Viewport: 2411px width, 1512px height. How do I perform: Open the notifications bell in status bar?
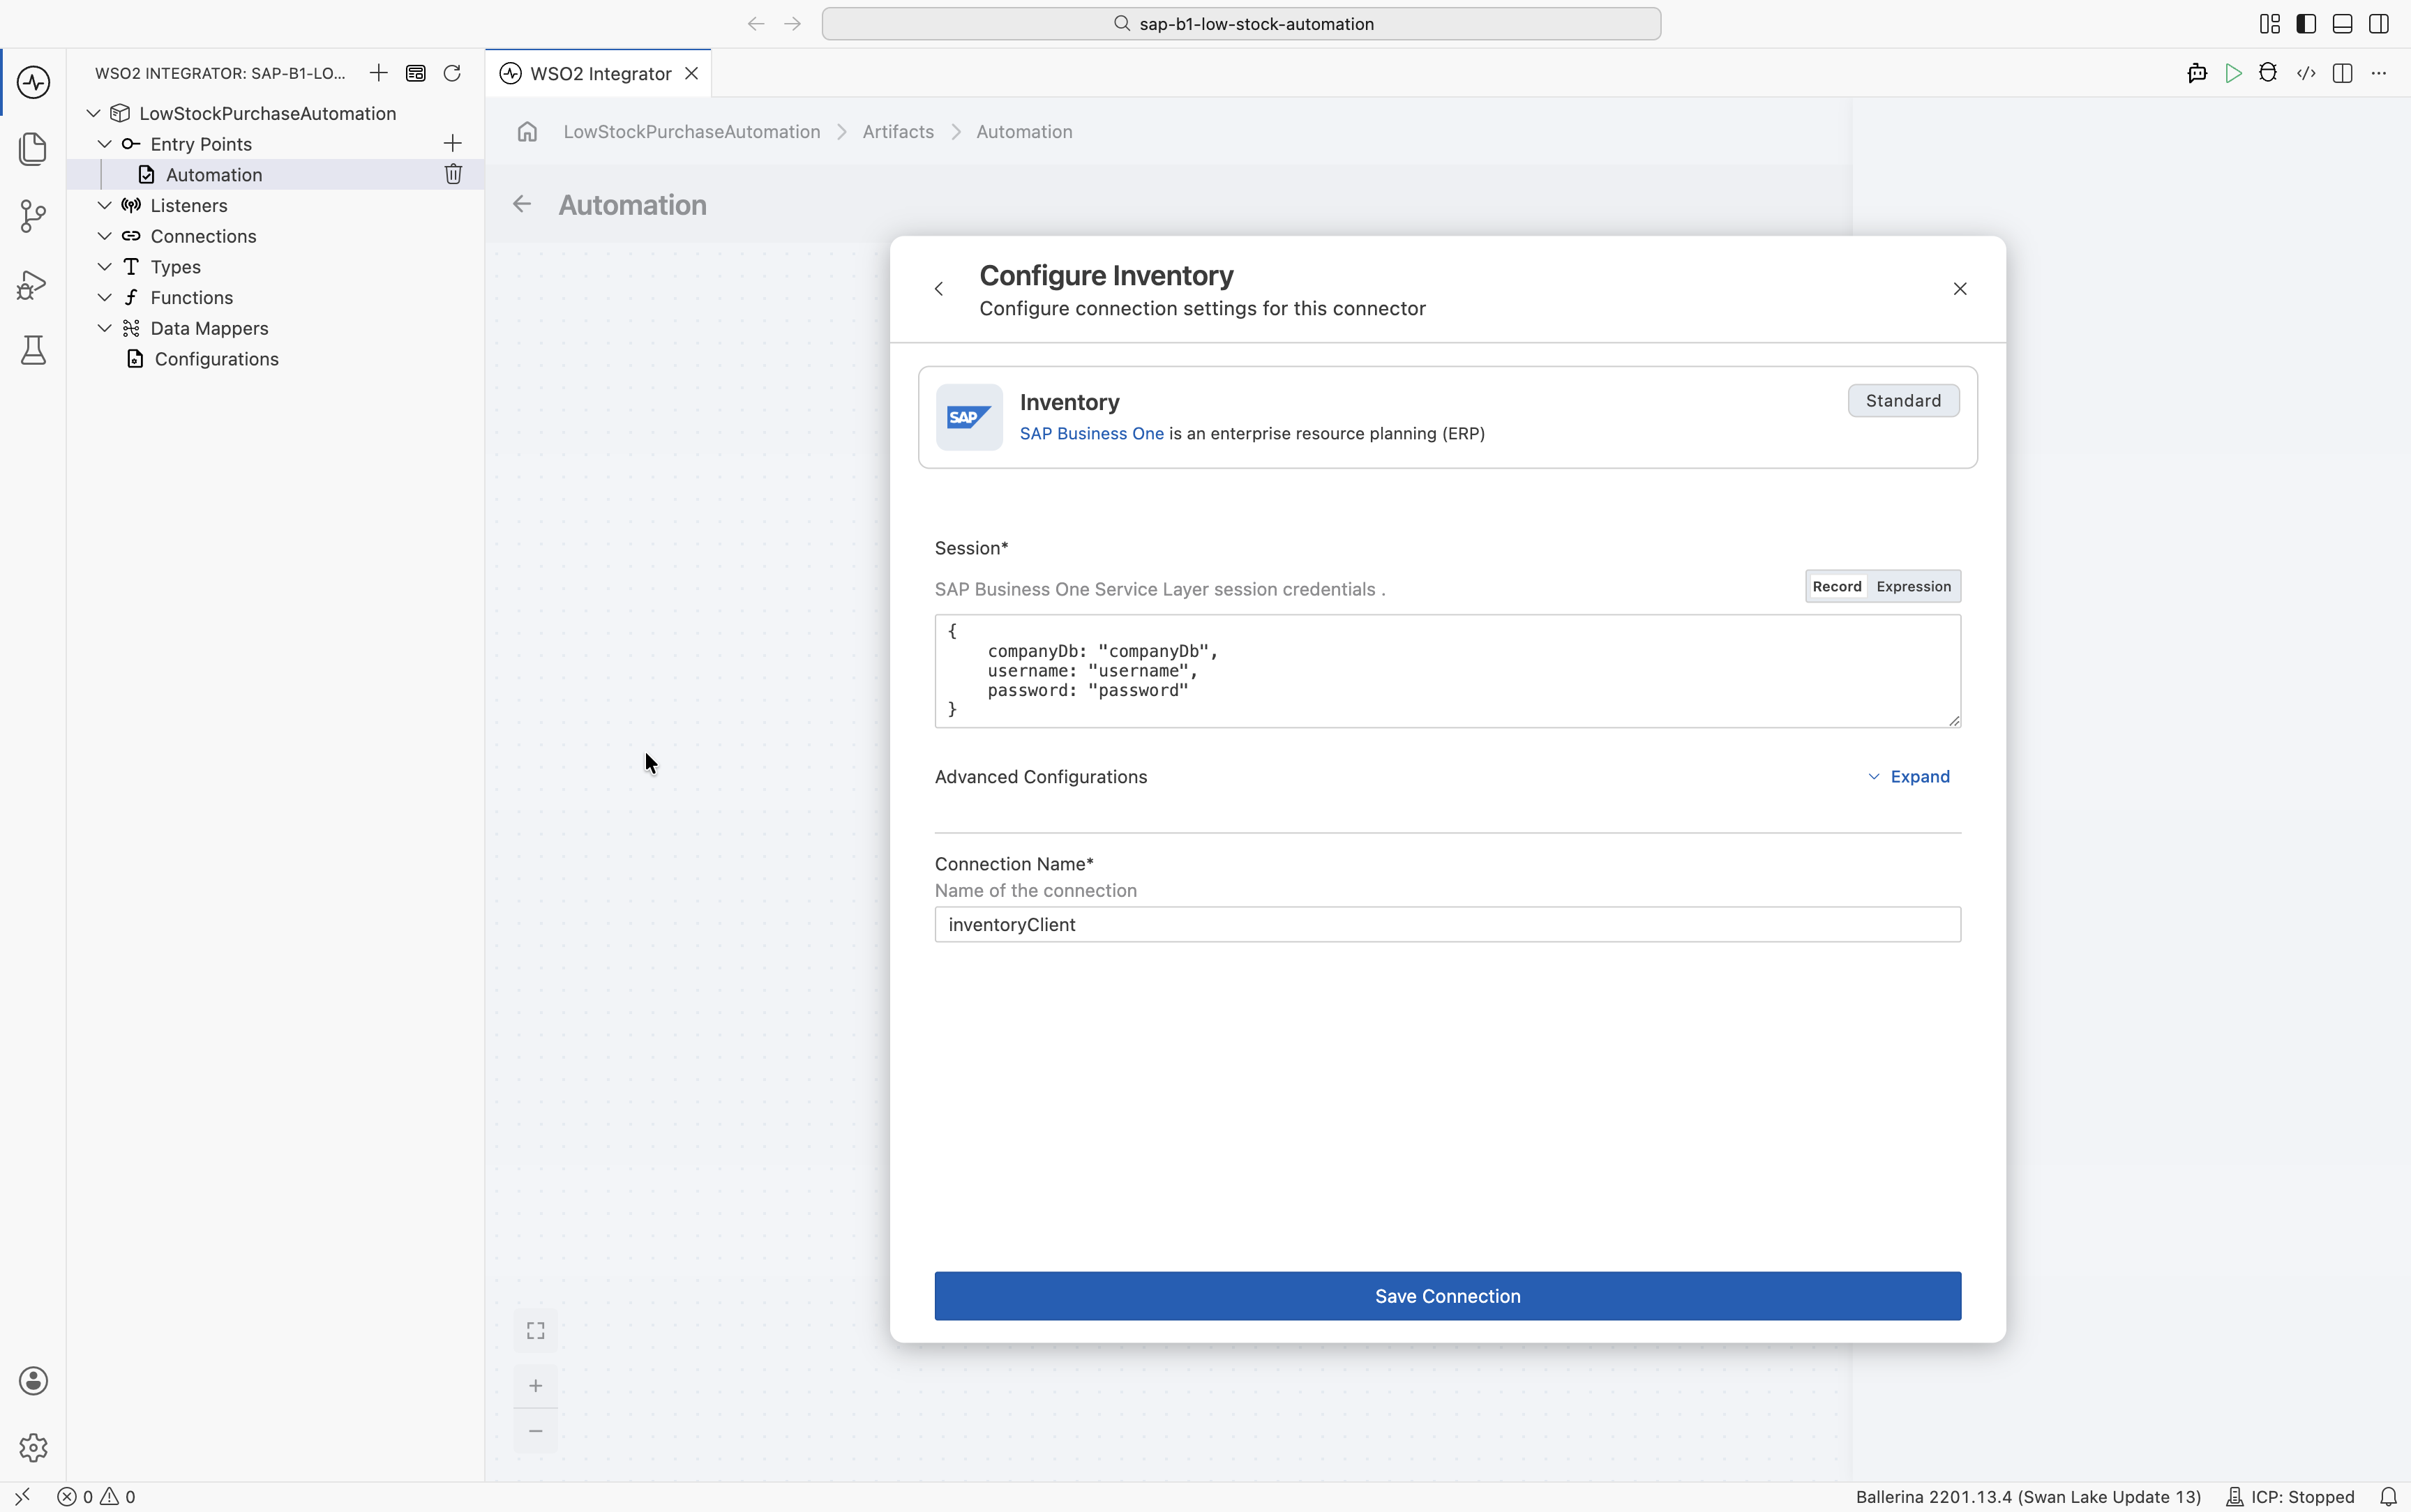point(2388,1497)
